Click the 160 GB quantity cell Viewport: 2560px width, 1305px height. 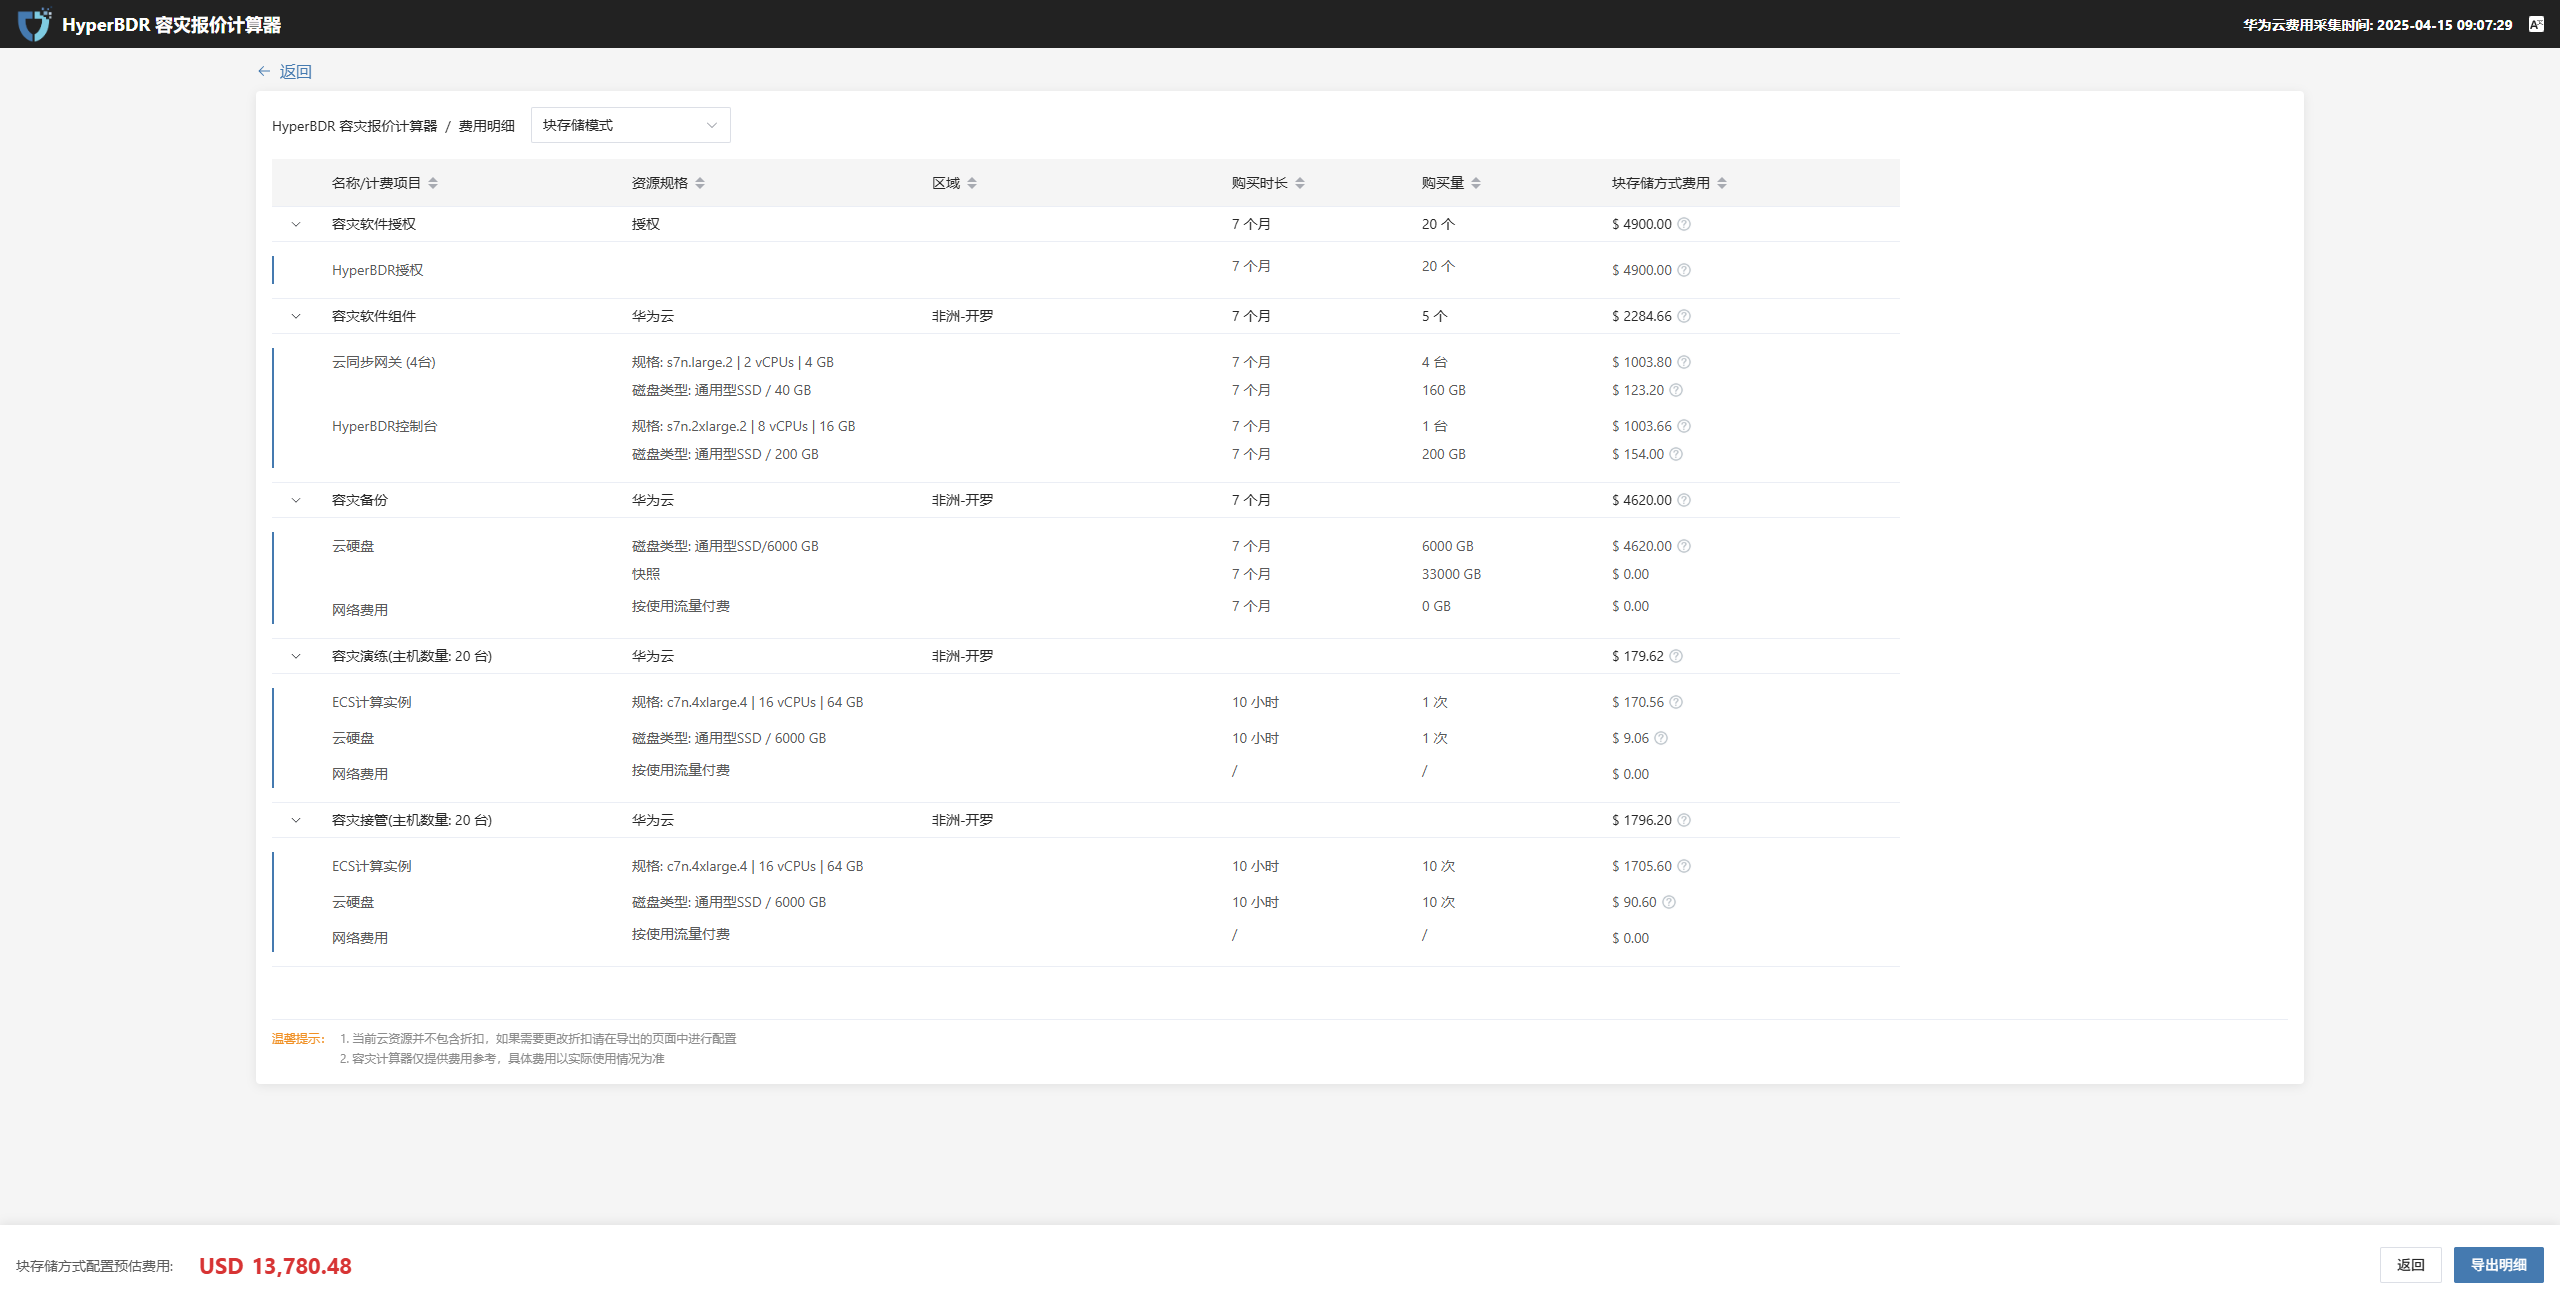(1444, 390)
